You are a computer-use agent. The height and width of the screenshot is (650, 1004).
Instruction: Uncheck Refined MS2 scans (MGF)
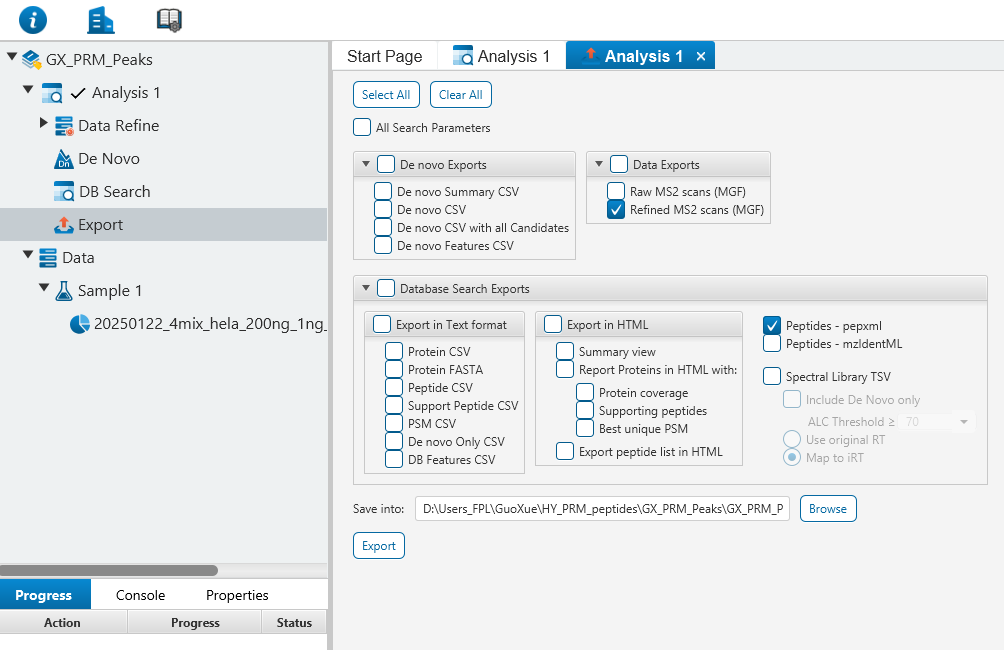pyautogui.click(x=616, y=210)
